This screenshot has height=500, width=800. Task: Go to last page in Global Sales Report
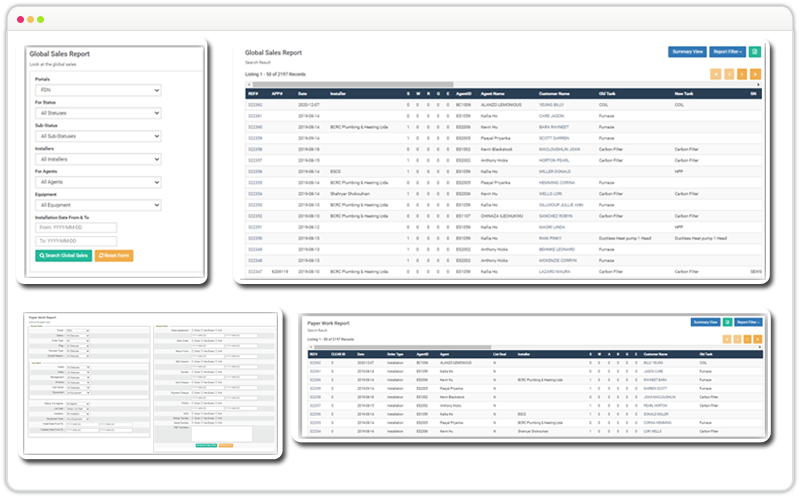(755, 74)
